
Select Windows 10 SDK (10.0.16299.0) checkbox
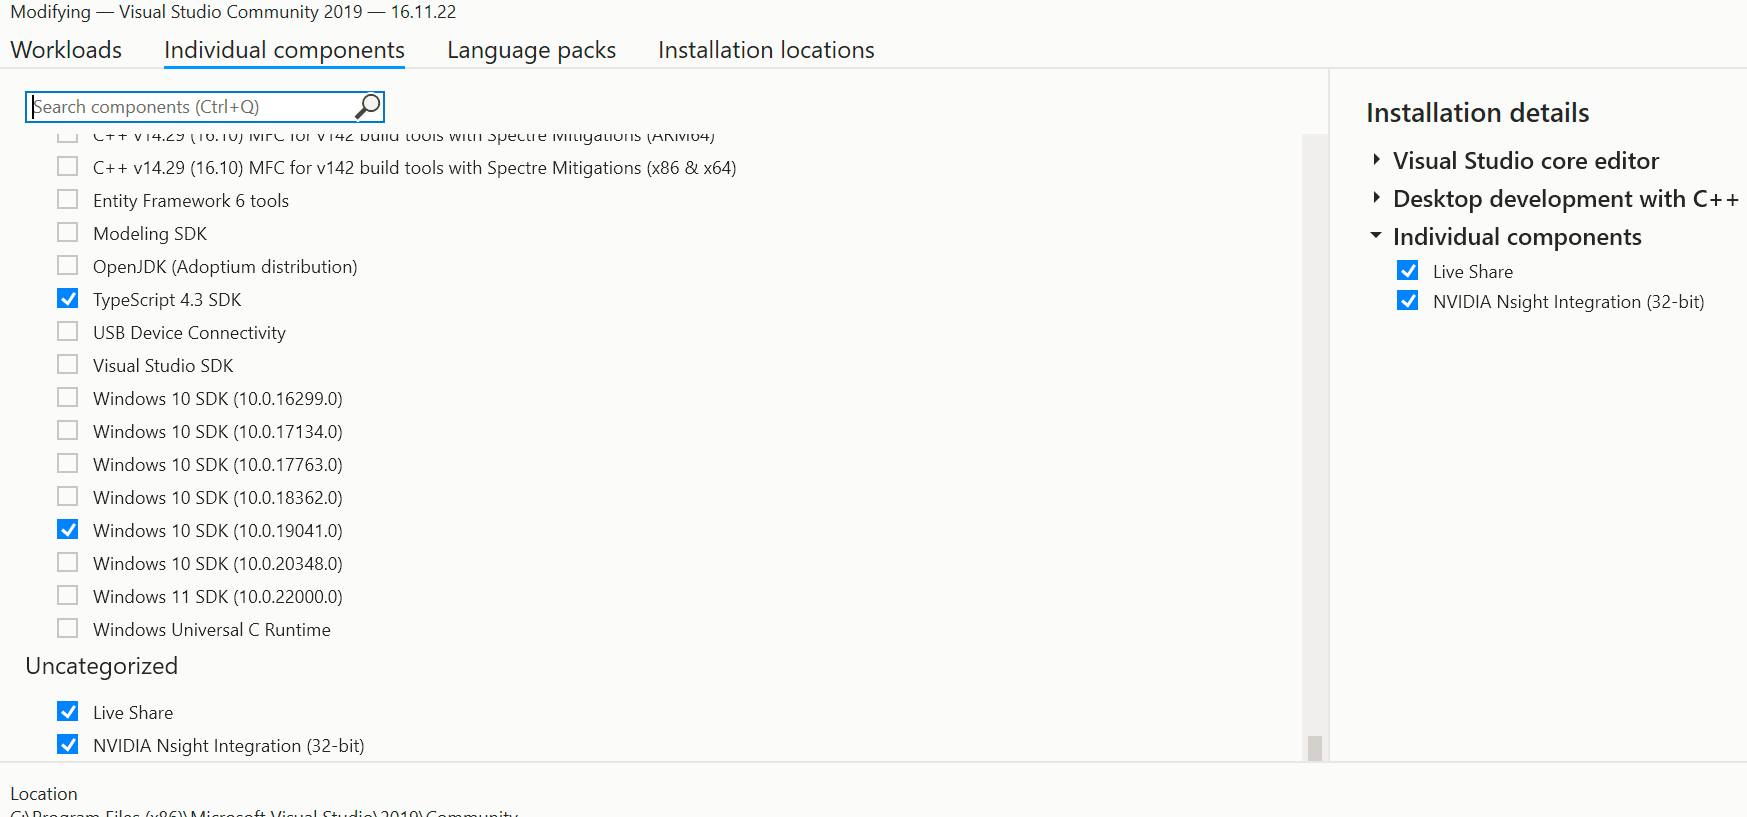(x=68, y=397)
